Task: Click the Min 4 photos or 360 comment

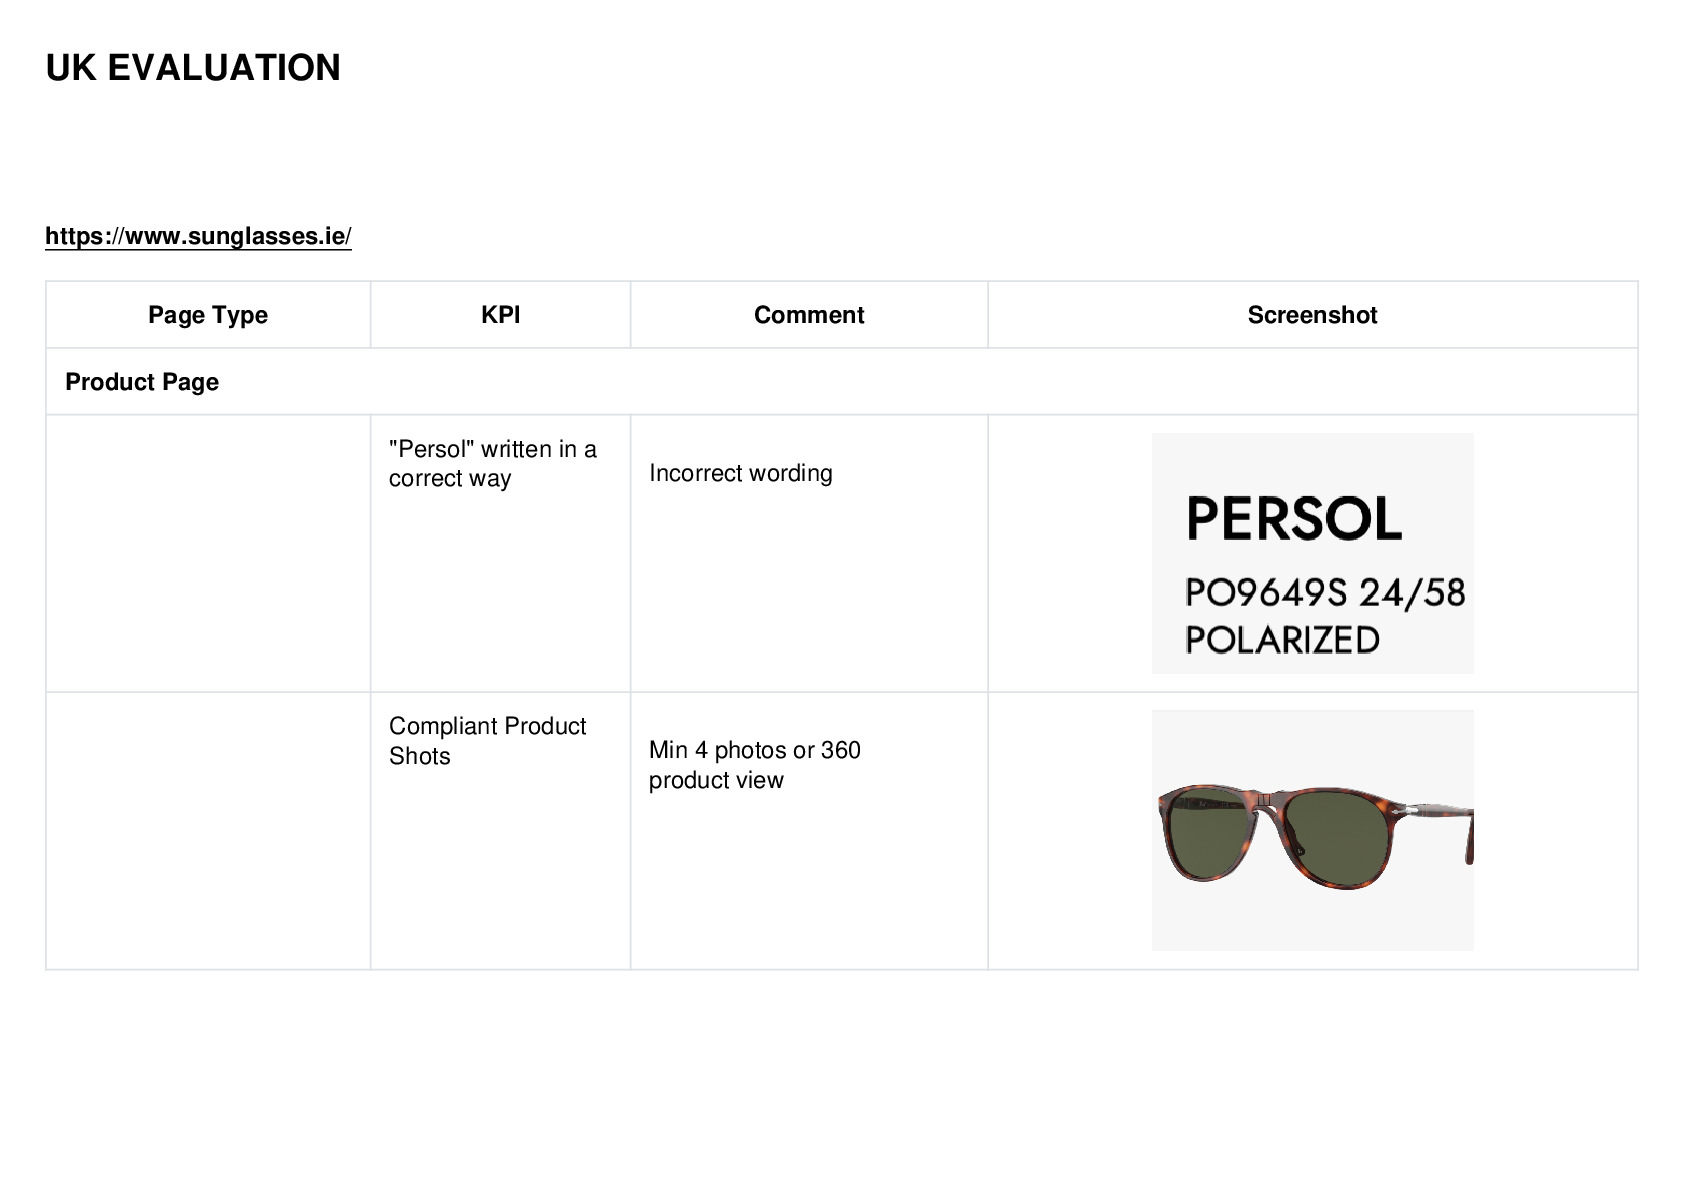Action: [x=754, y=765]
